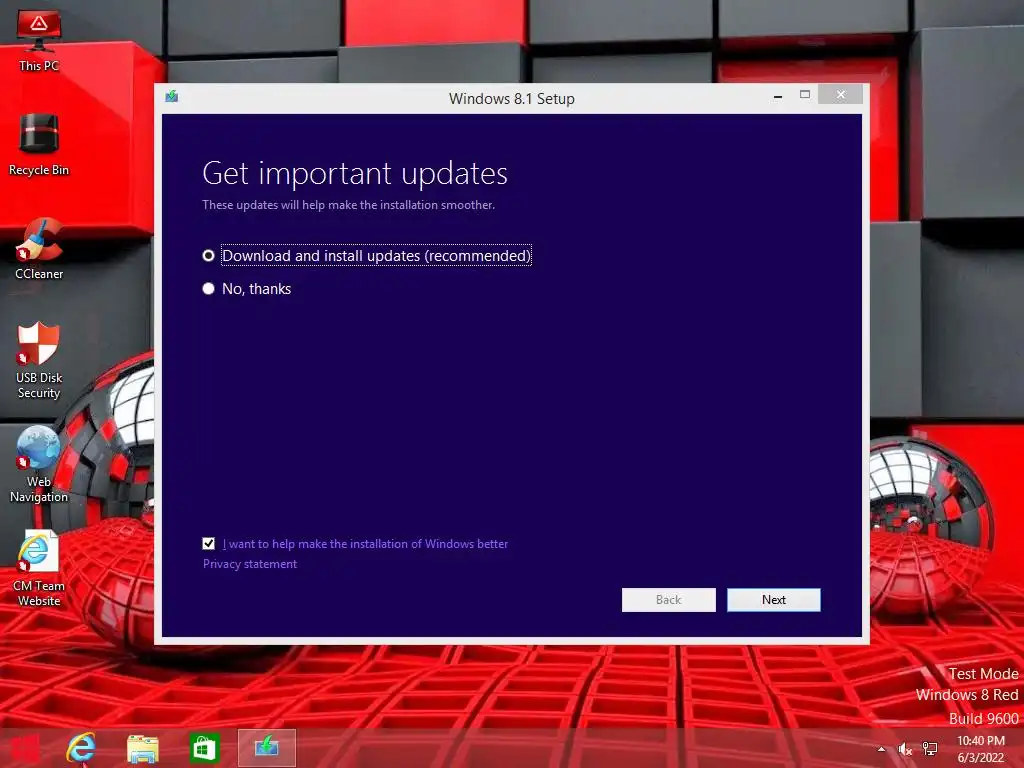Open the CM Team Website shortcut
The image size is (1024, 768).
39,568
